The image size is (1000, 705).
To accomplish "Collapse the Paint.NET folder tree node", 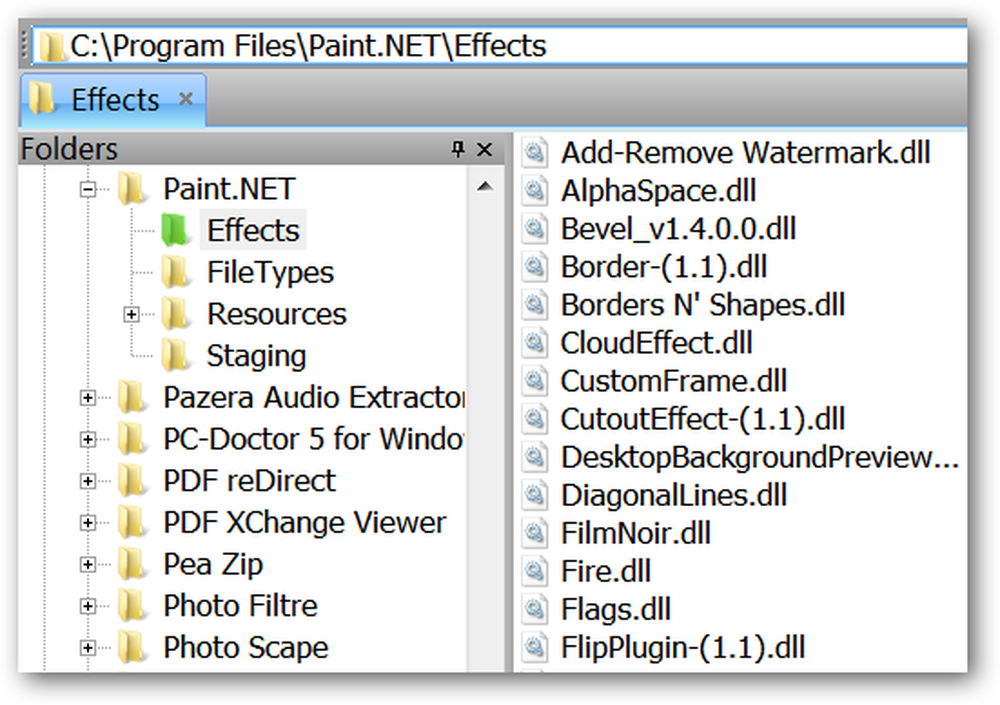I will tap(88, 189).
